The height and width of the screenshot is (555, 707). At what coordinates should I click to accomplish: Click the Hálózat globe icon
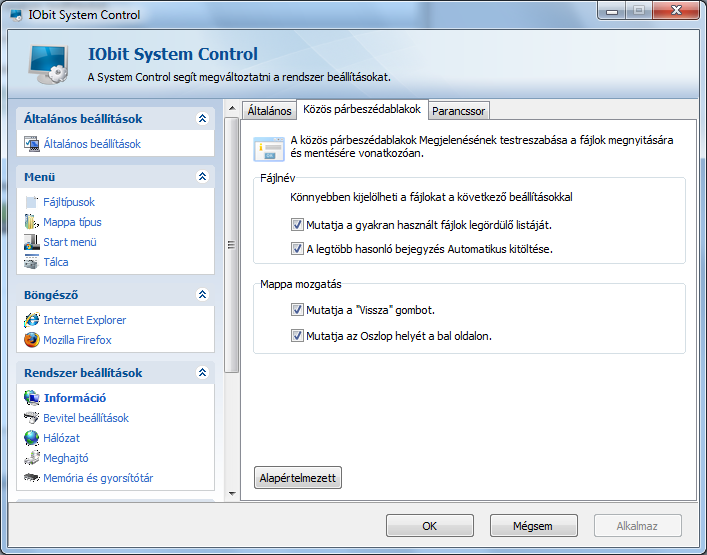tap(32, 438)
